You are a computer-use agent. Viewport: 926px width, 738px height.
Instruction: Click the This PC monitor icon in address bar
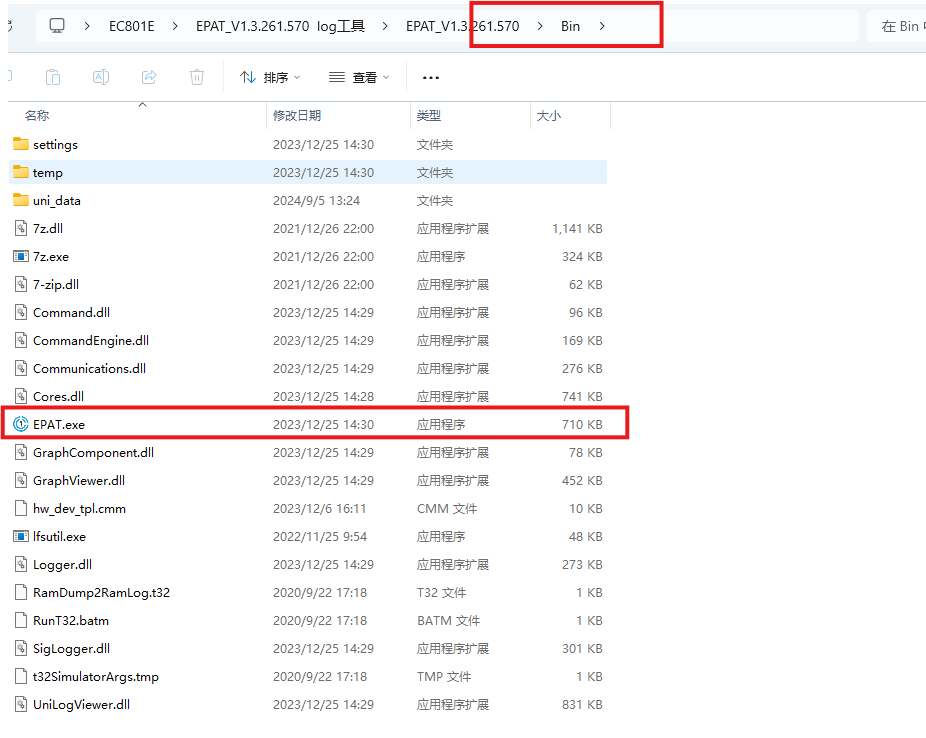click(x=57, y=26)
